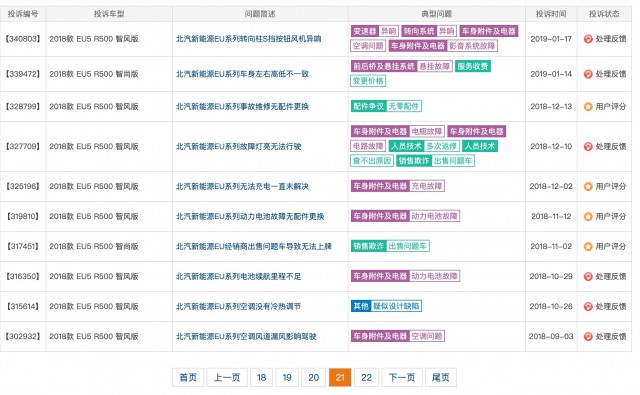Viewport: 640px width, 395px height.
Task: Go to page 22
Action: [367, 377]
